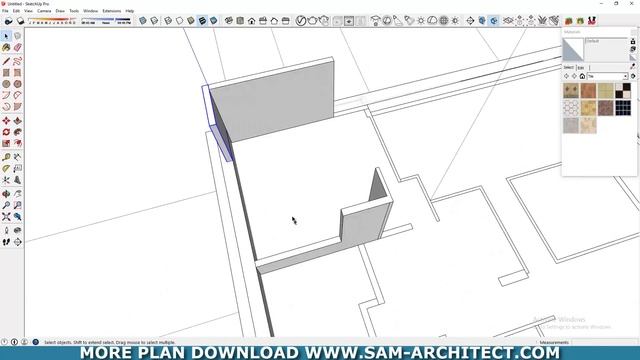The image size is (640, 360).
Task: Select the Scale tool
Action: coord(6,143)
